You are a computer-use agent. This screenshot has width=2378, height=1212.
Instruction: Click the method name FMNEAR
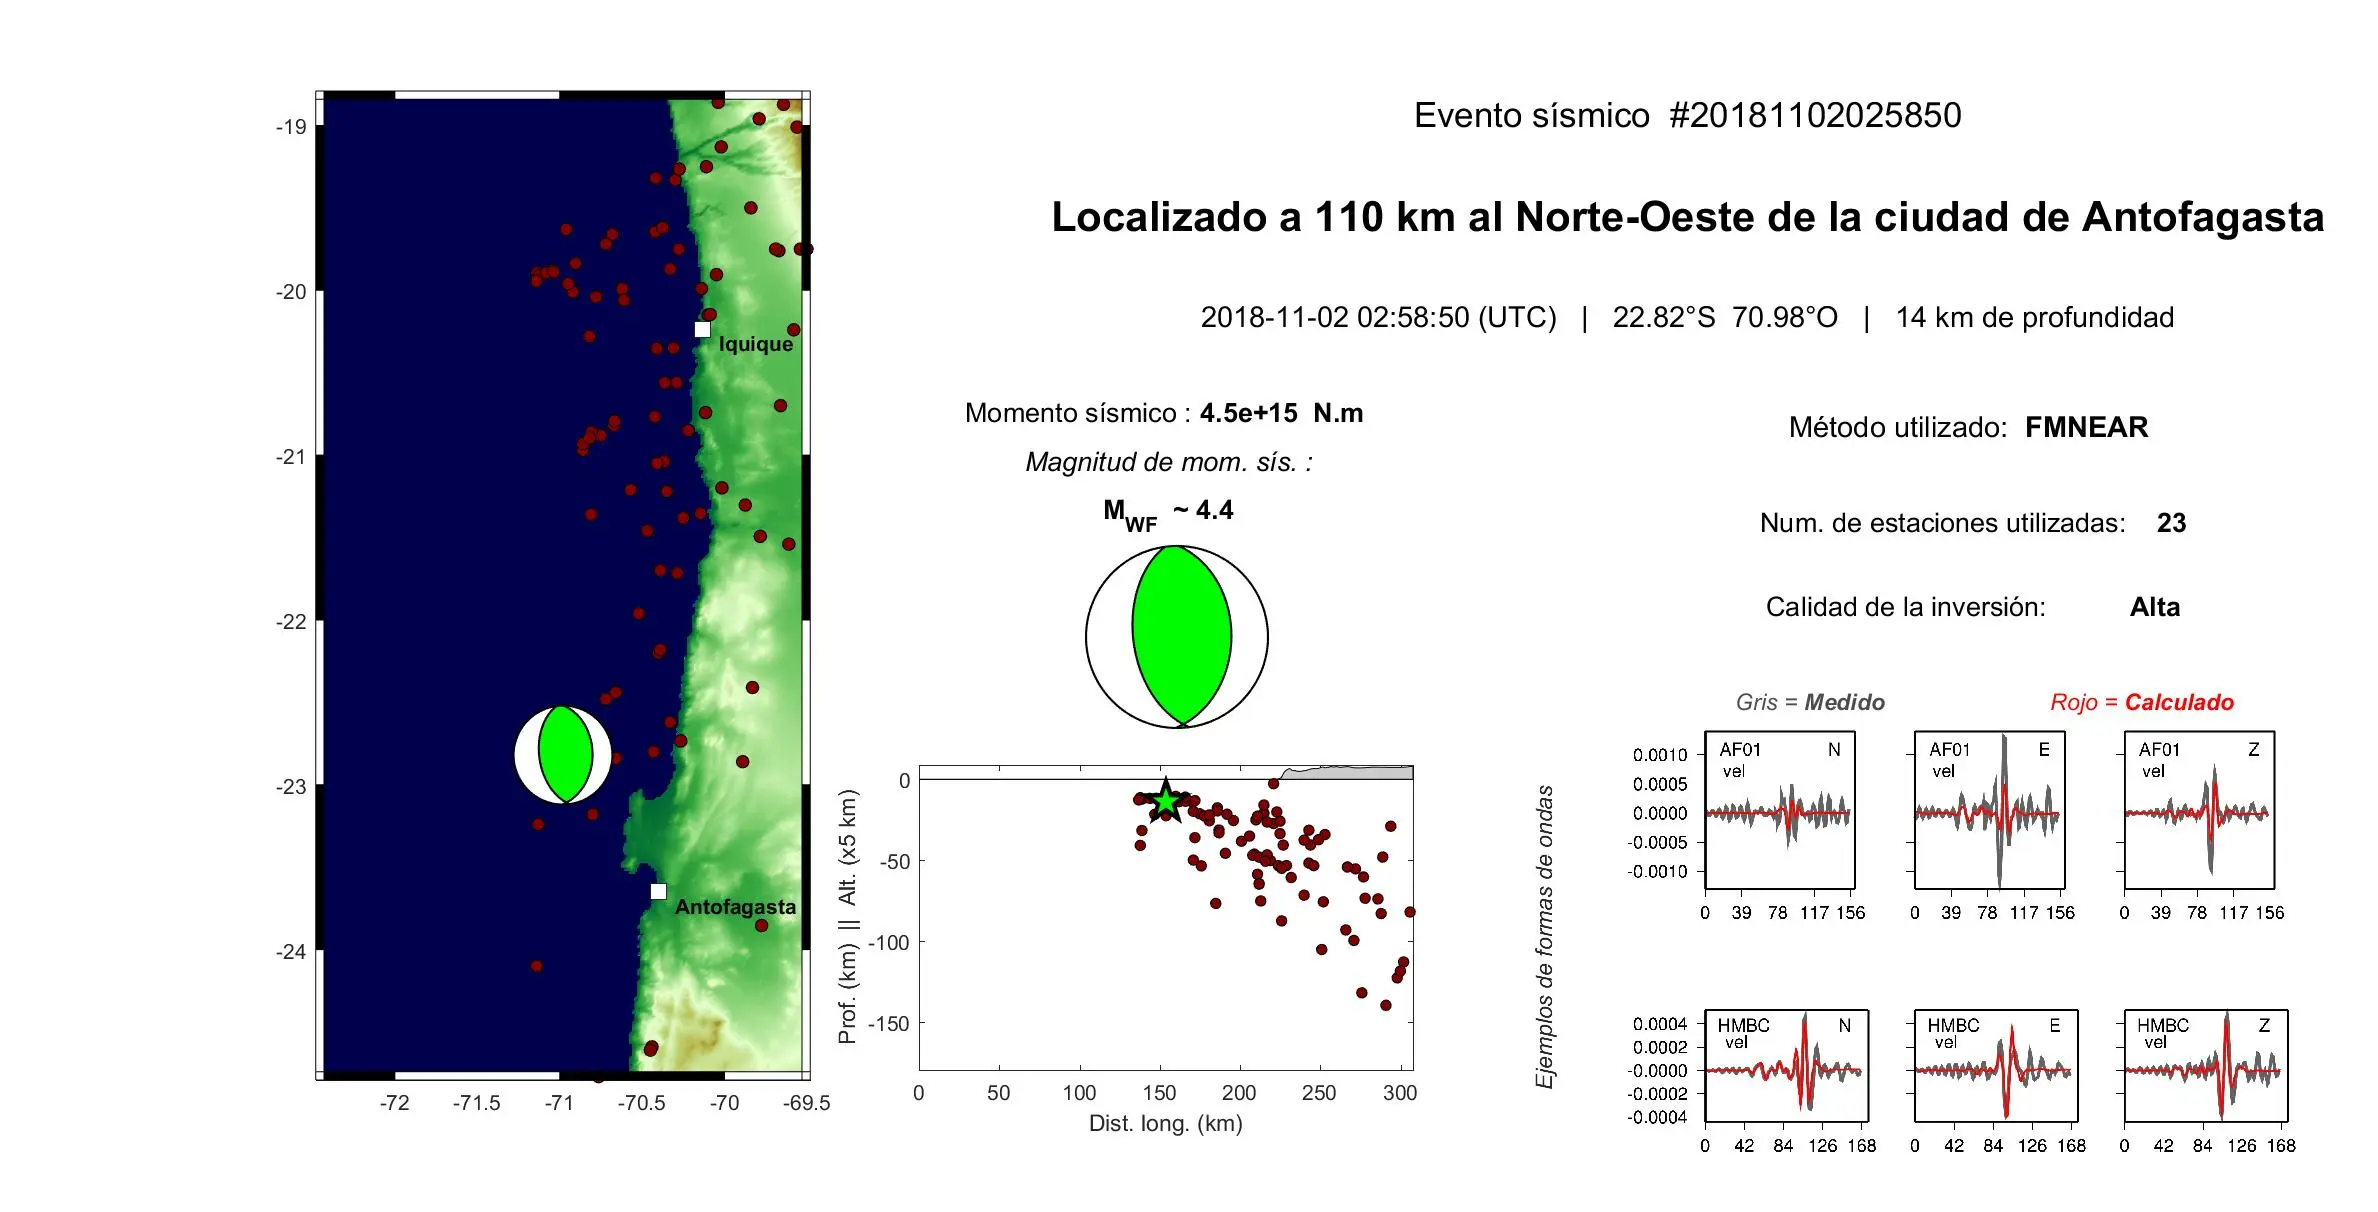coord(2086,427)
